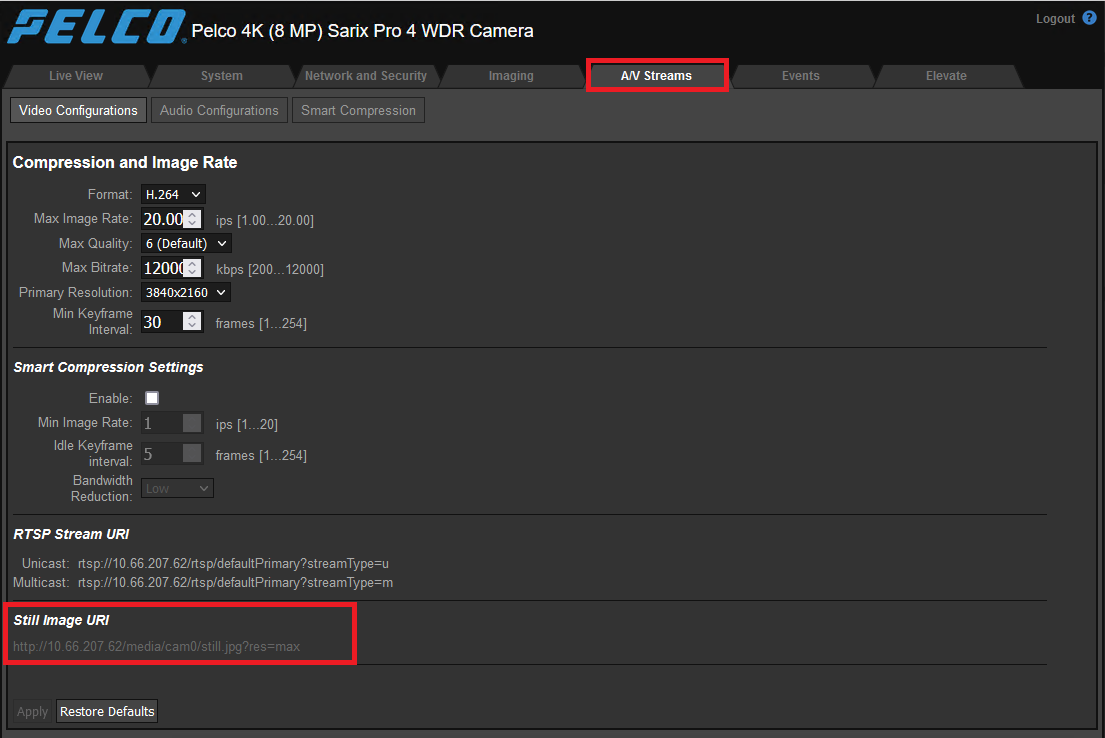Open the Events tab
This screenshot has width=1105, height=738.
tap(801, 75)
